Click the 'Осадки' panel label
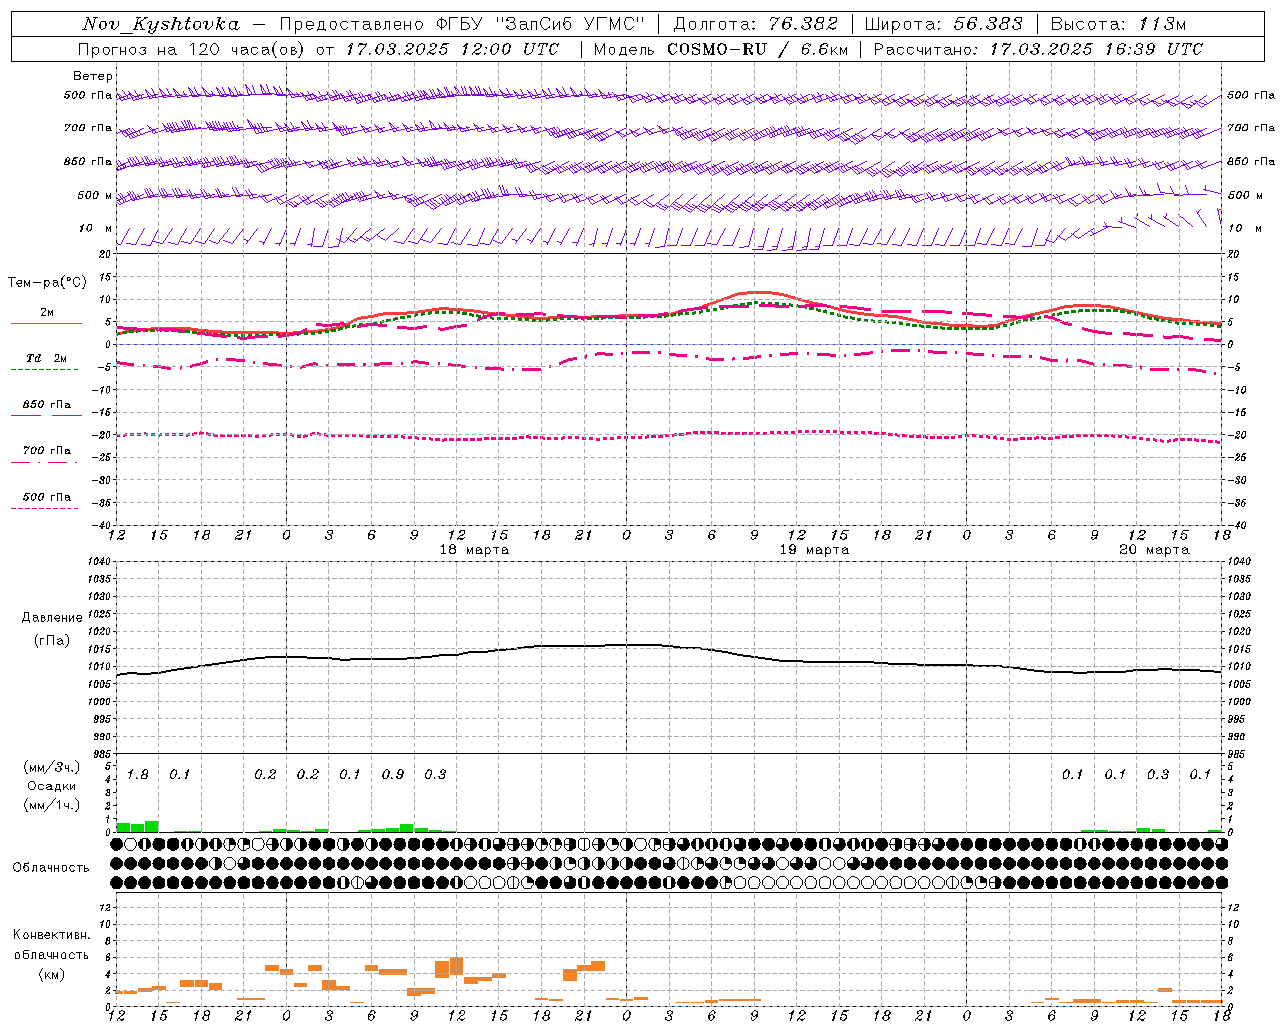 [52, 786]
